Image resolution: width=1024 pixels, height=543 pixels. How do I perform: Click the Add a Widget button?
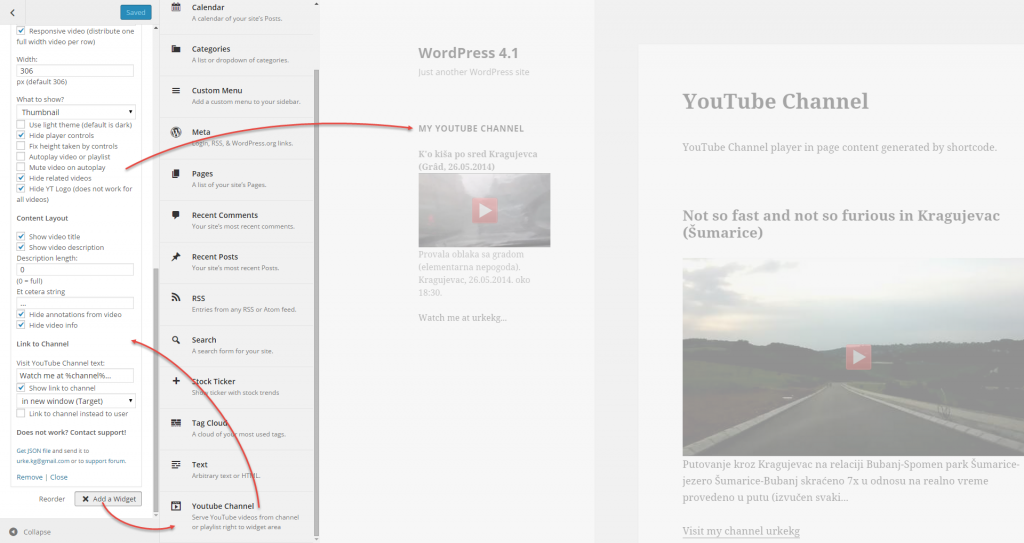(x=108, y=499)
